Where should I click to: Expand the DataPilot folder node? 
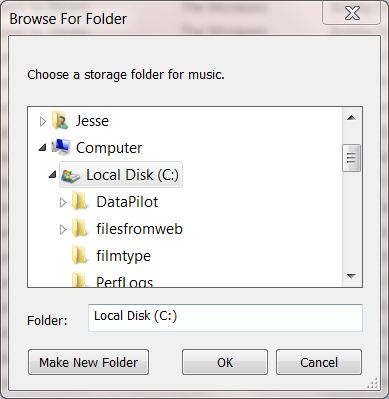click(63, 202)
